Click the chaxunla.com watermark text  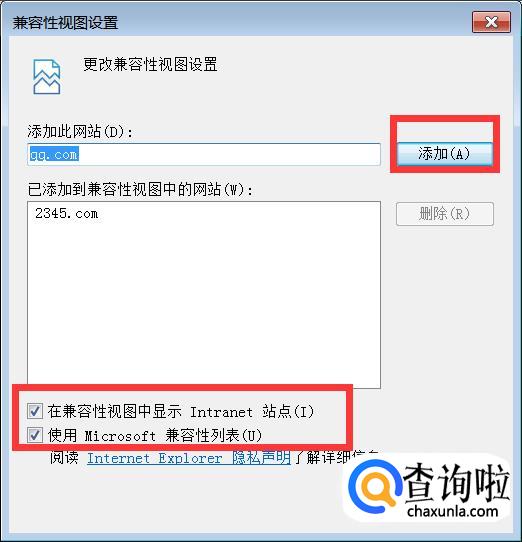coord(453,512)
